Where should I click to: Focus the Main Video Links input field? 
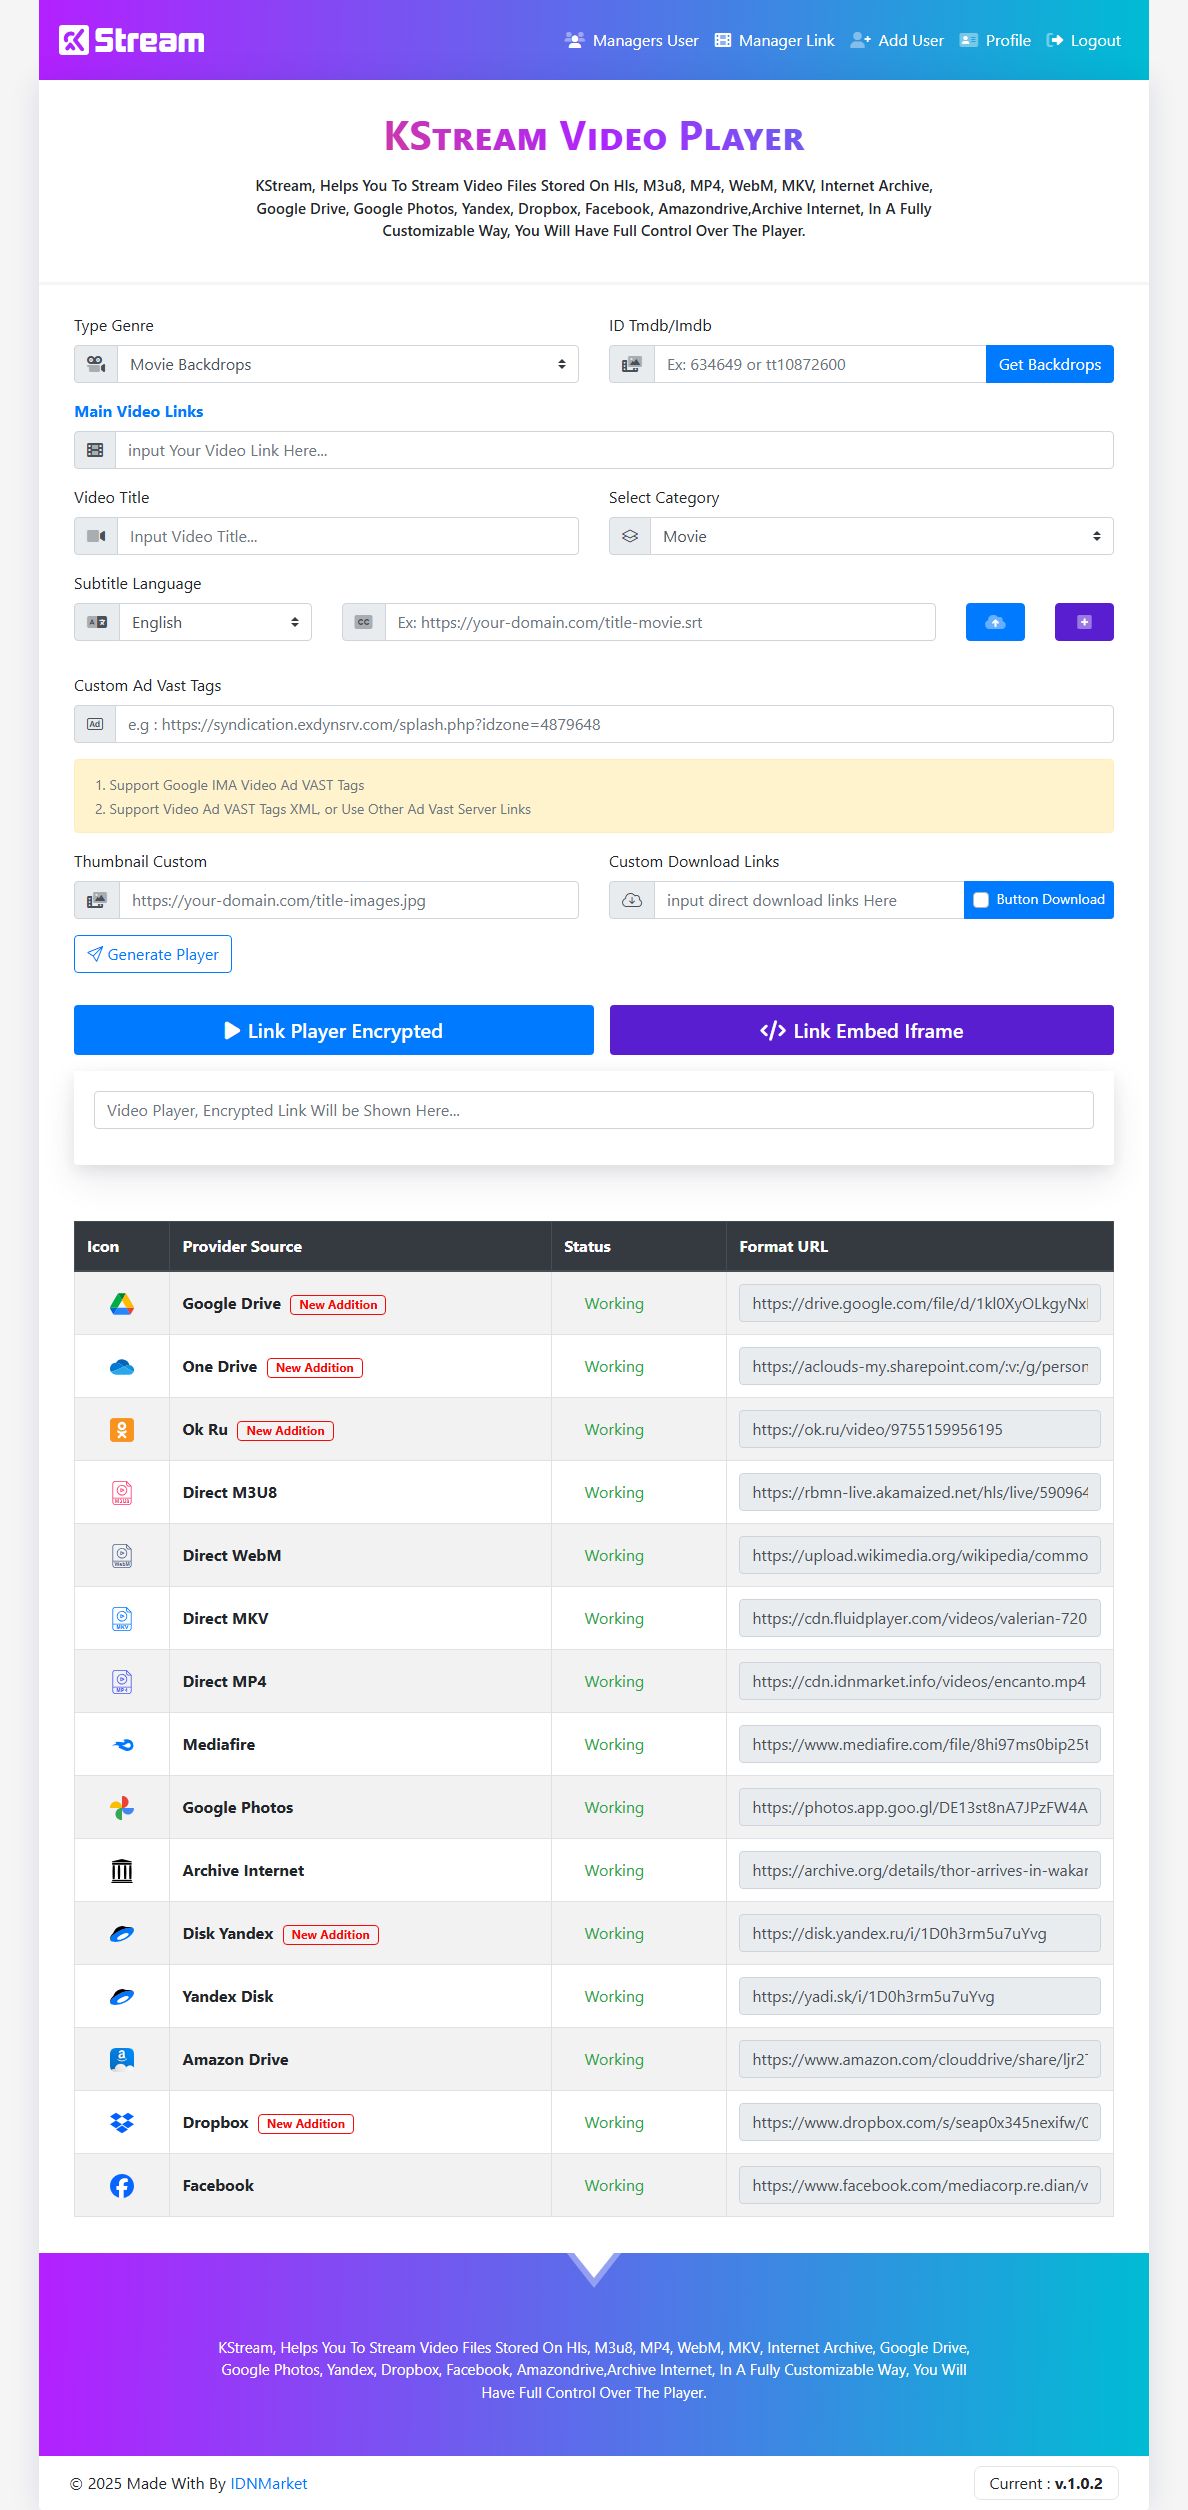coord(613,451)
